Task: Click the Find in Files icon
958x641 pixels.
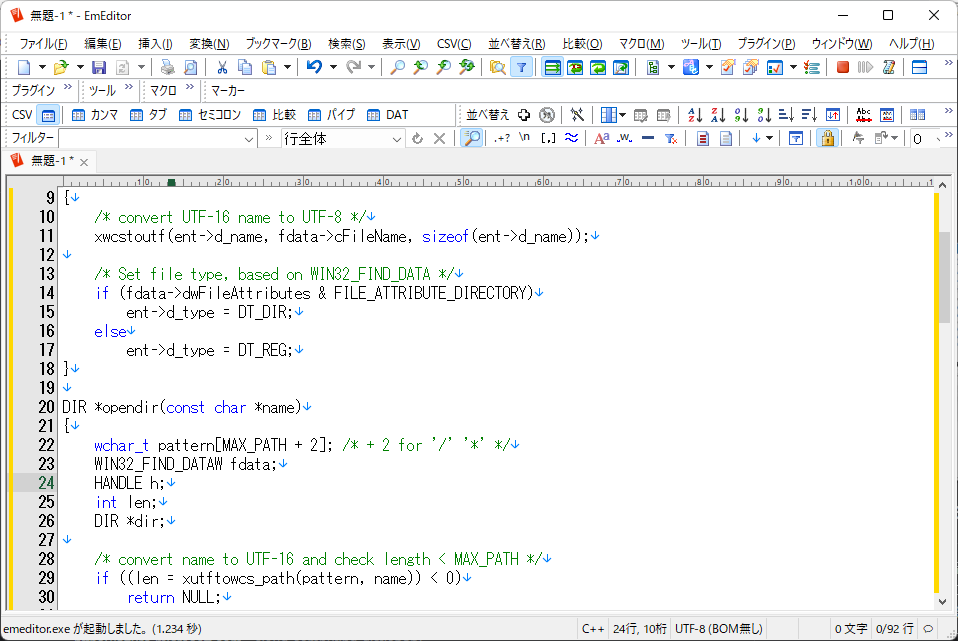Action: tap(497, 67)
